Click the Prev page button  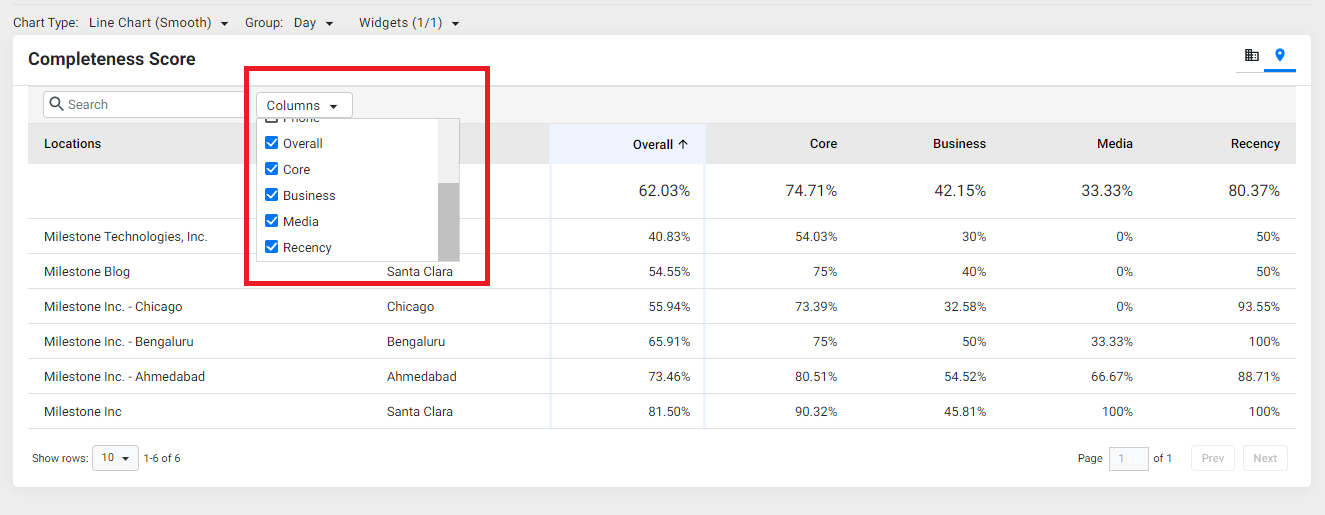1213,458
